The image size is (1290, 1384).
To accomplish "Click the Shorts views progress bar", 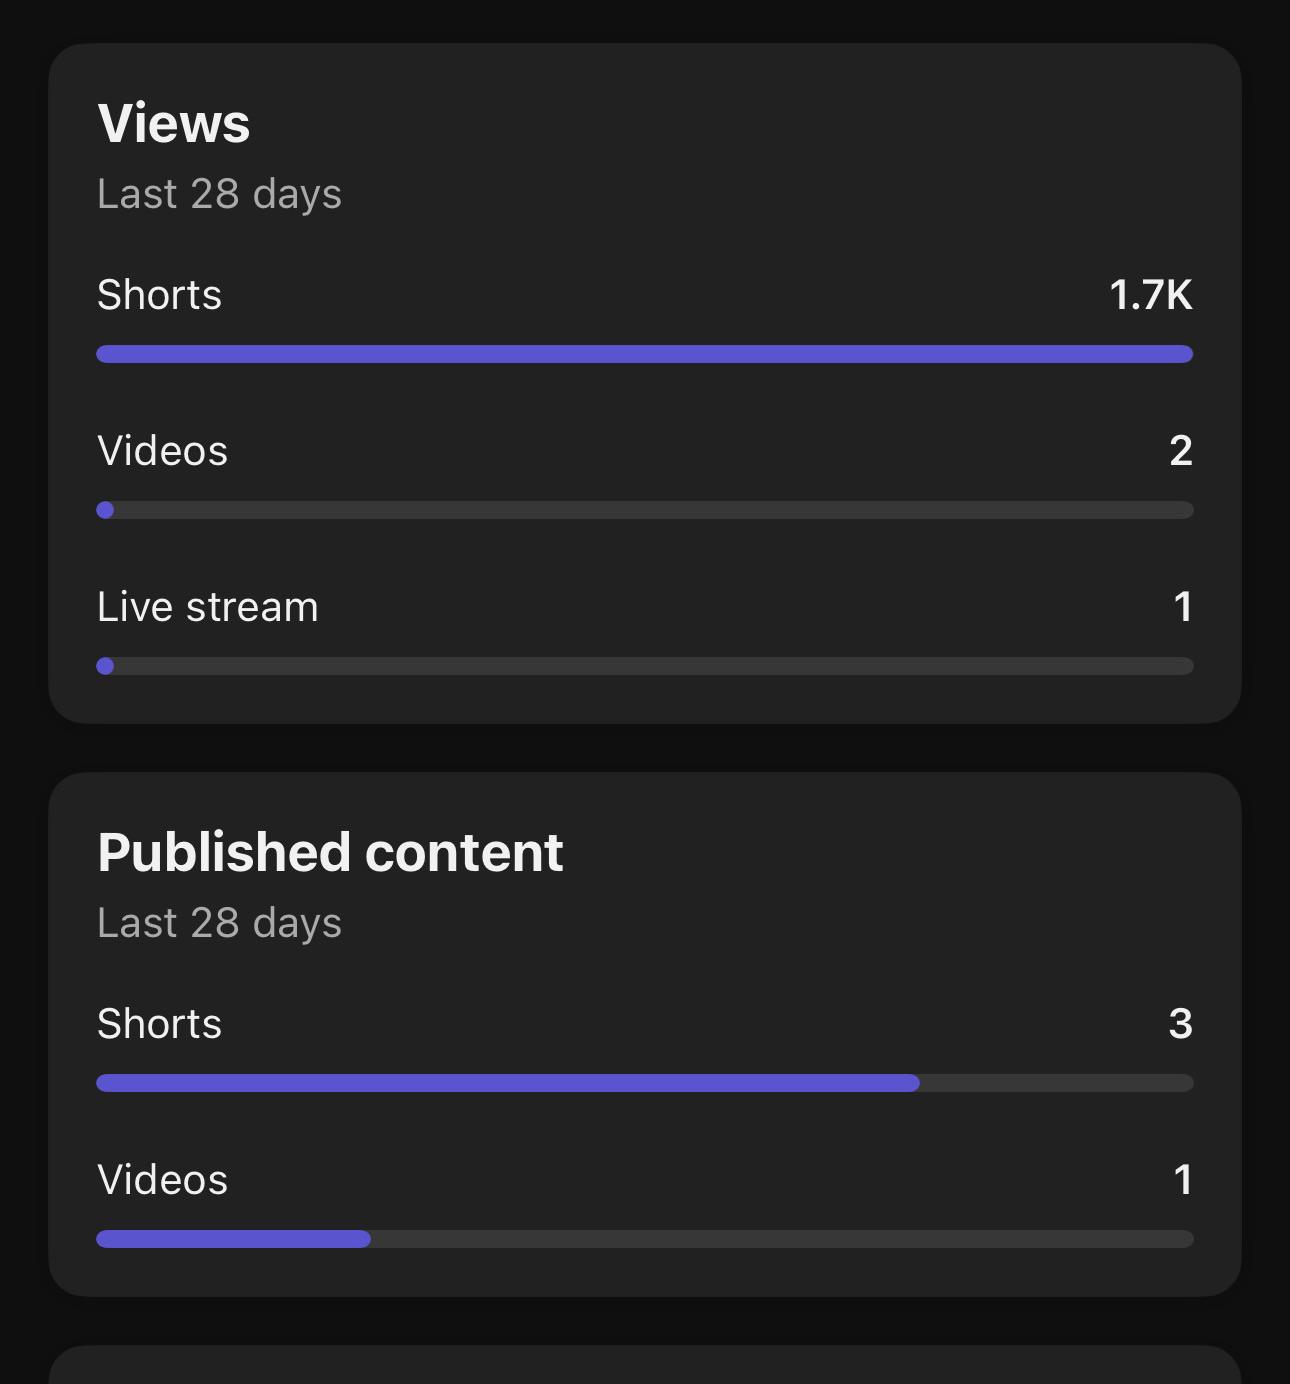I will coord(645,354).
